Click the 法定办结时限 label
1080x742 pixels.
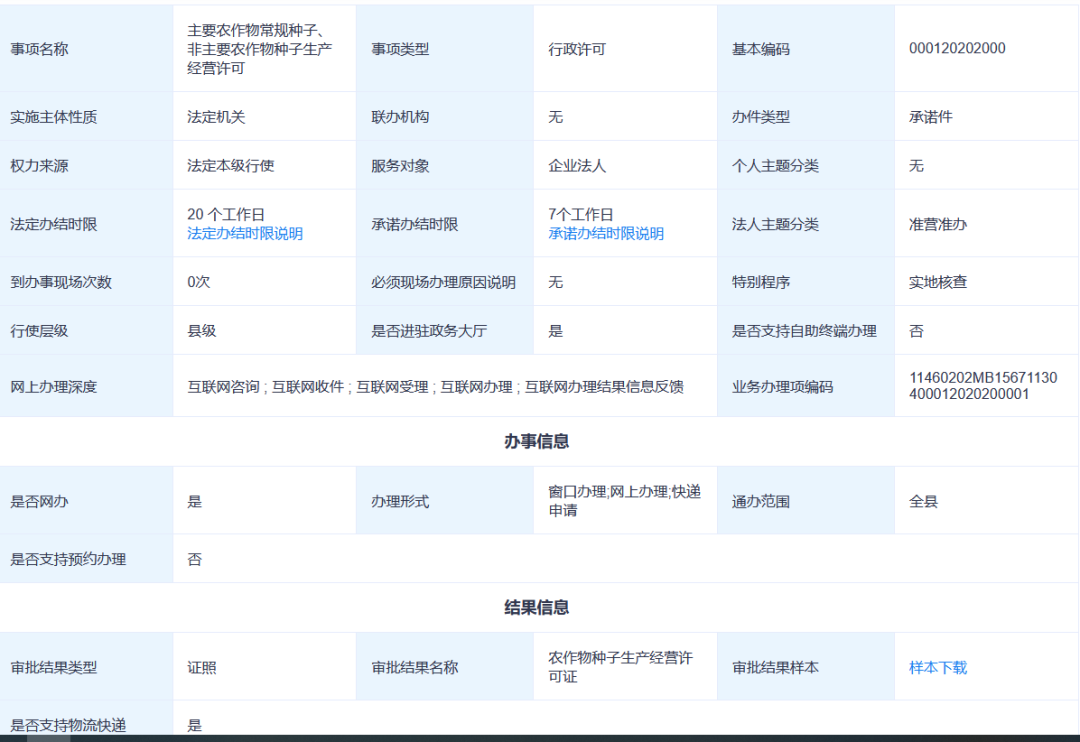pyautogui.click(x=54, y=225)
